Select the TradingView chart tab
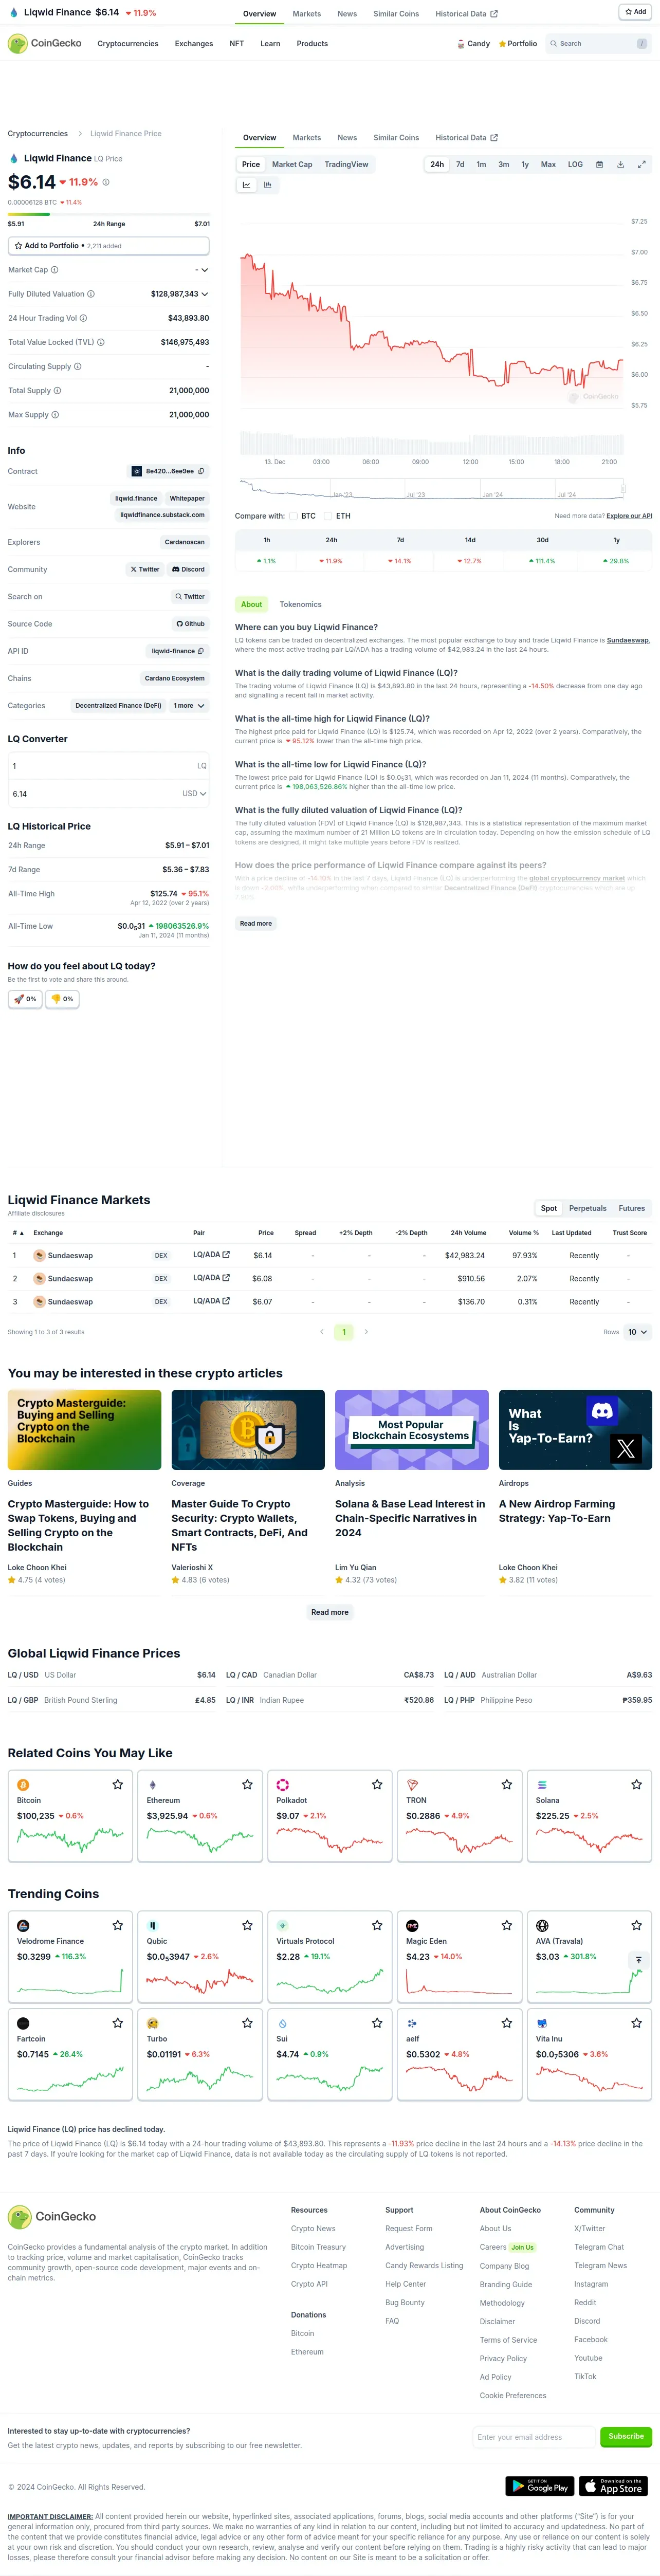Screen dimensions: 660x2576 346,164
